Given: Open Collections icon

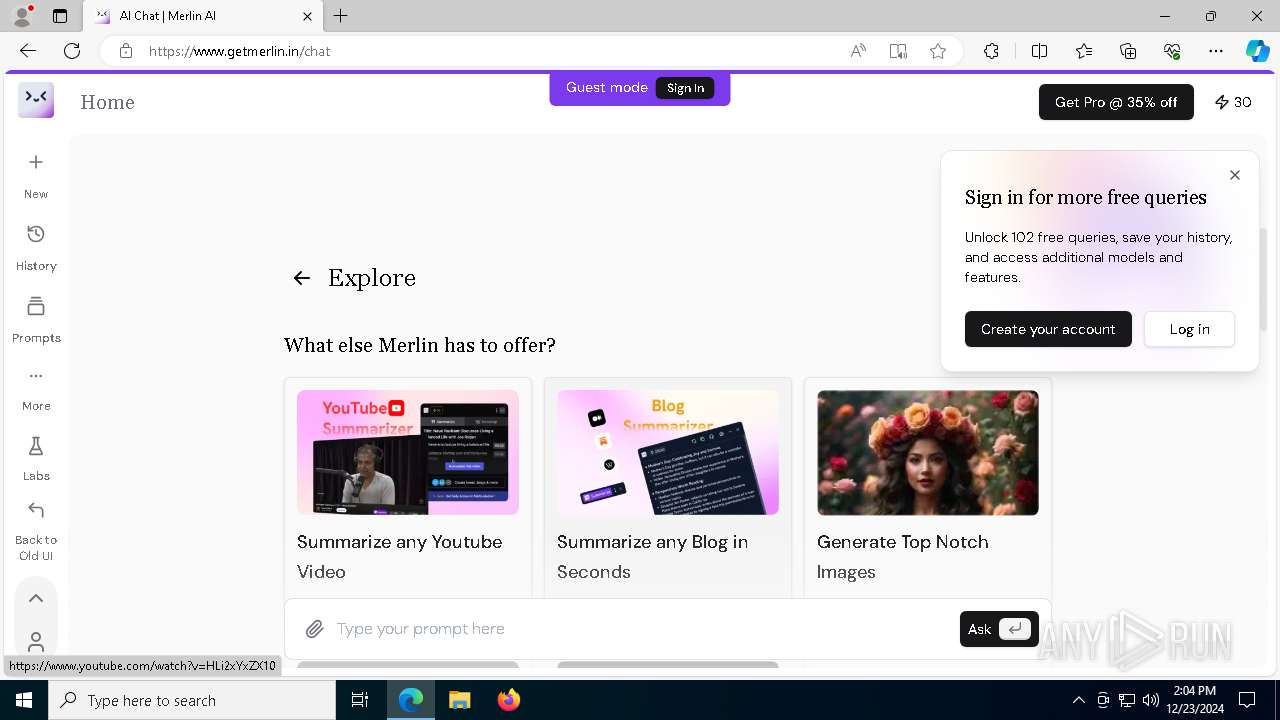Looking at the screenshot, I should 1128,51.
